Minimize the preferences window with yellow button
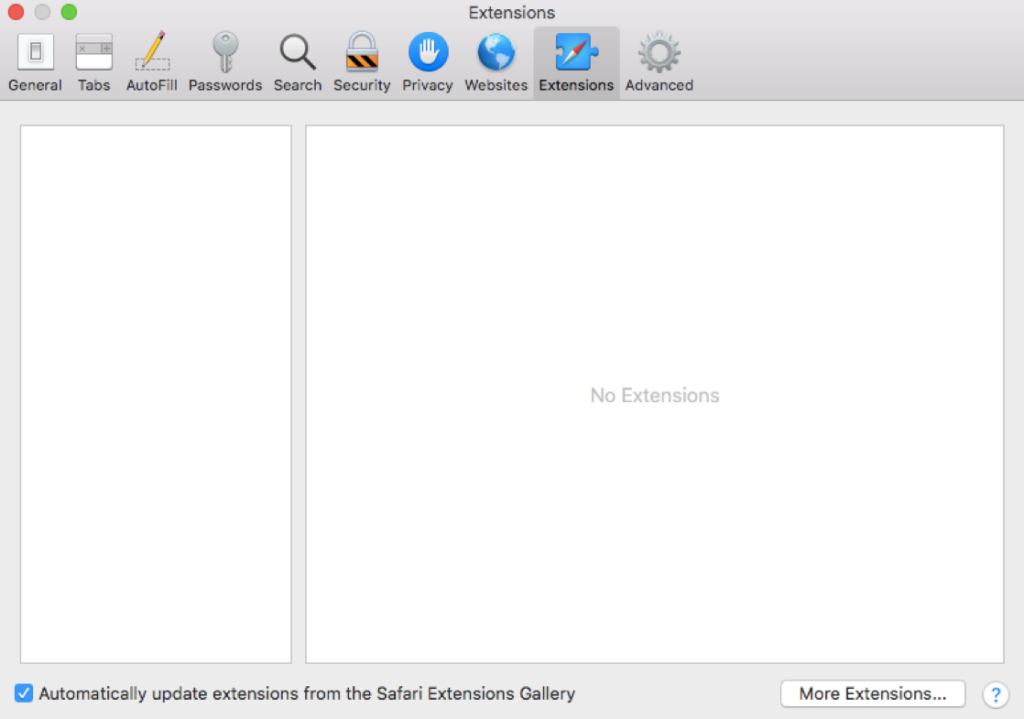This screenshot has height=719, width=1024. tap(42, 13)
